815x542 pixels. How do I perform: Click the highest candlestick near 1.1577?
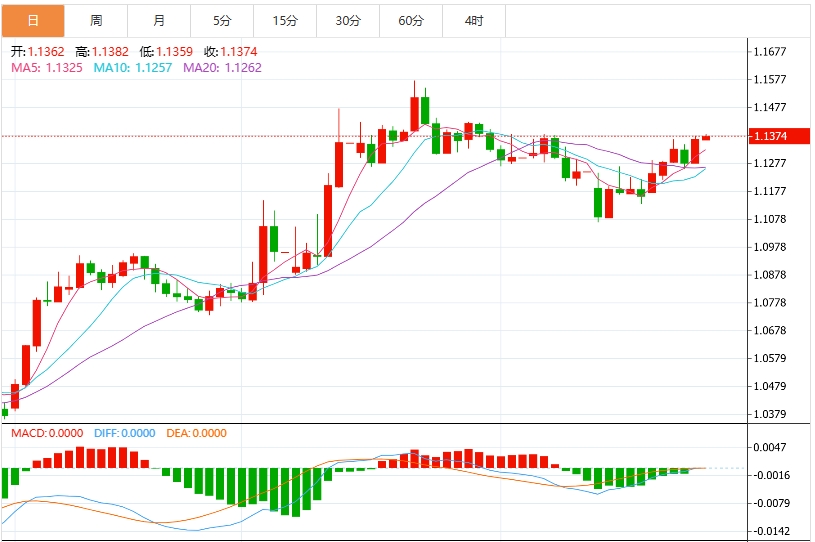click(414, 107)
